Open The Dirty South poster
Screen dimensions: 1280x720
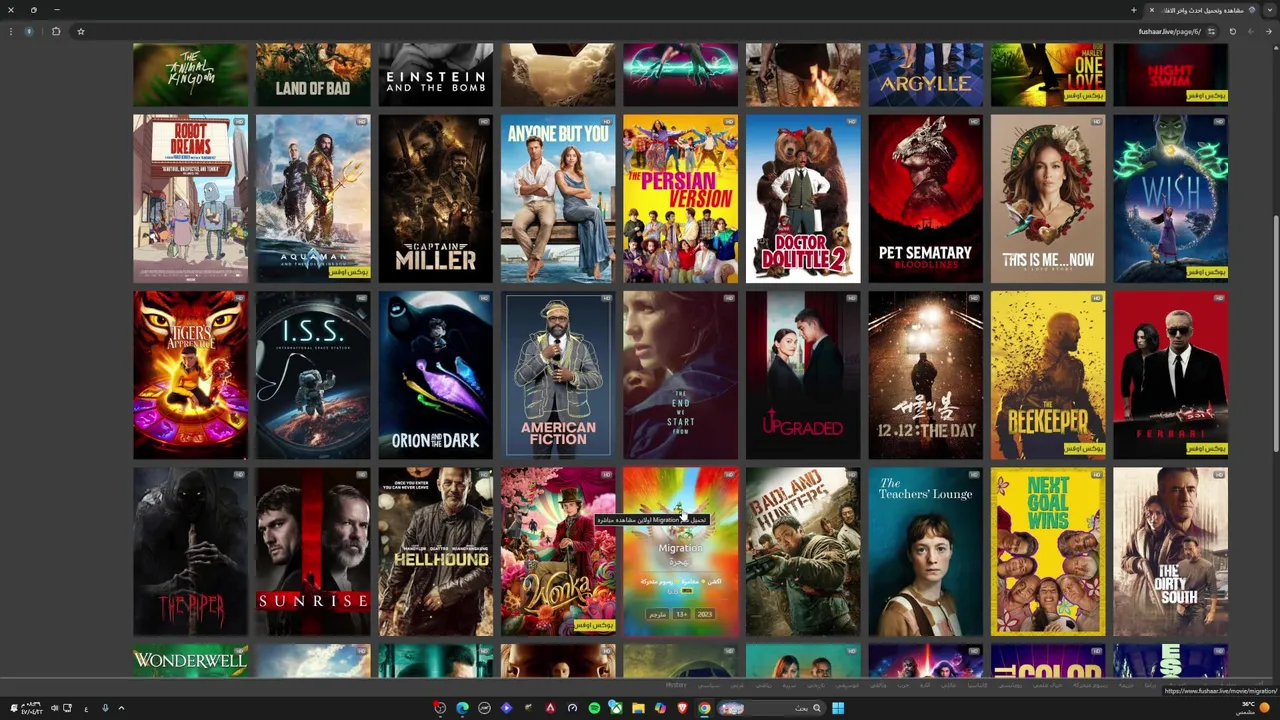pos(1171,552)
